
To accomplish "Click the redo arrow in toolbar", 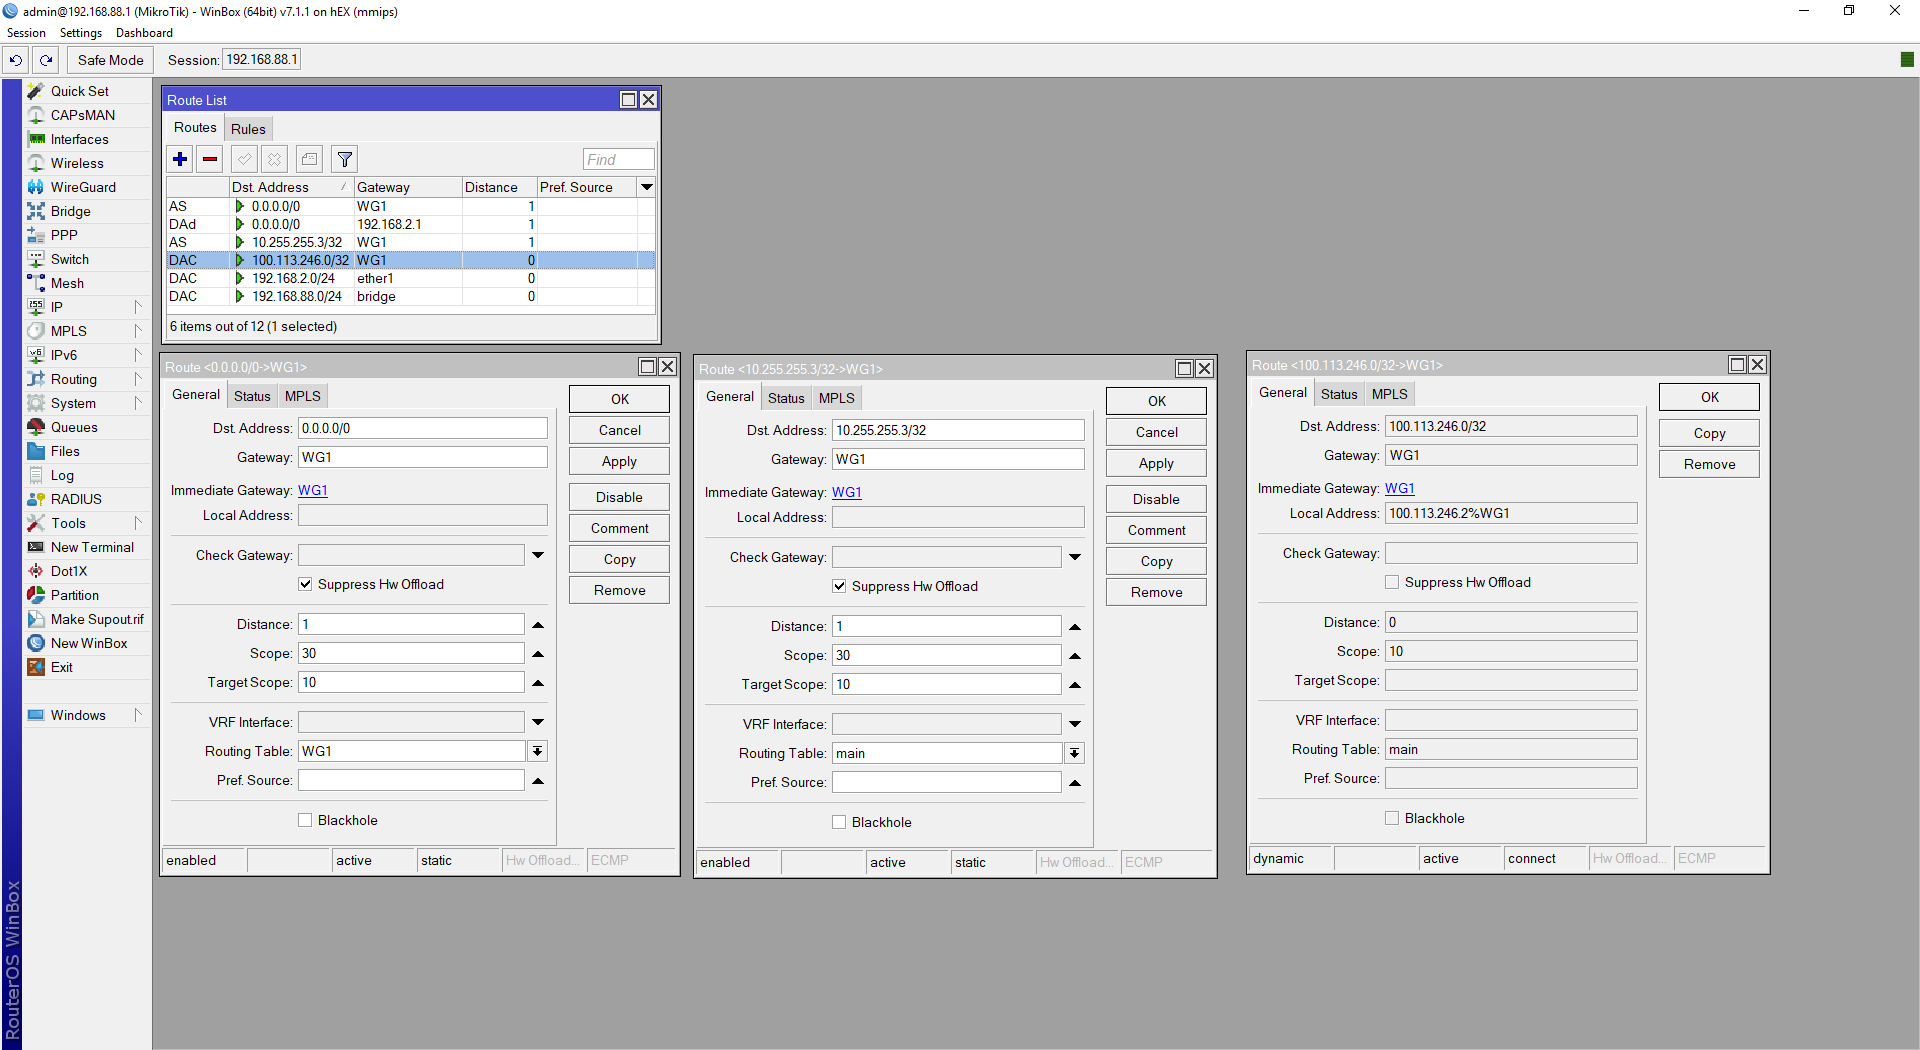I will click(46, 60).
